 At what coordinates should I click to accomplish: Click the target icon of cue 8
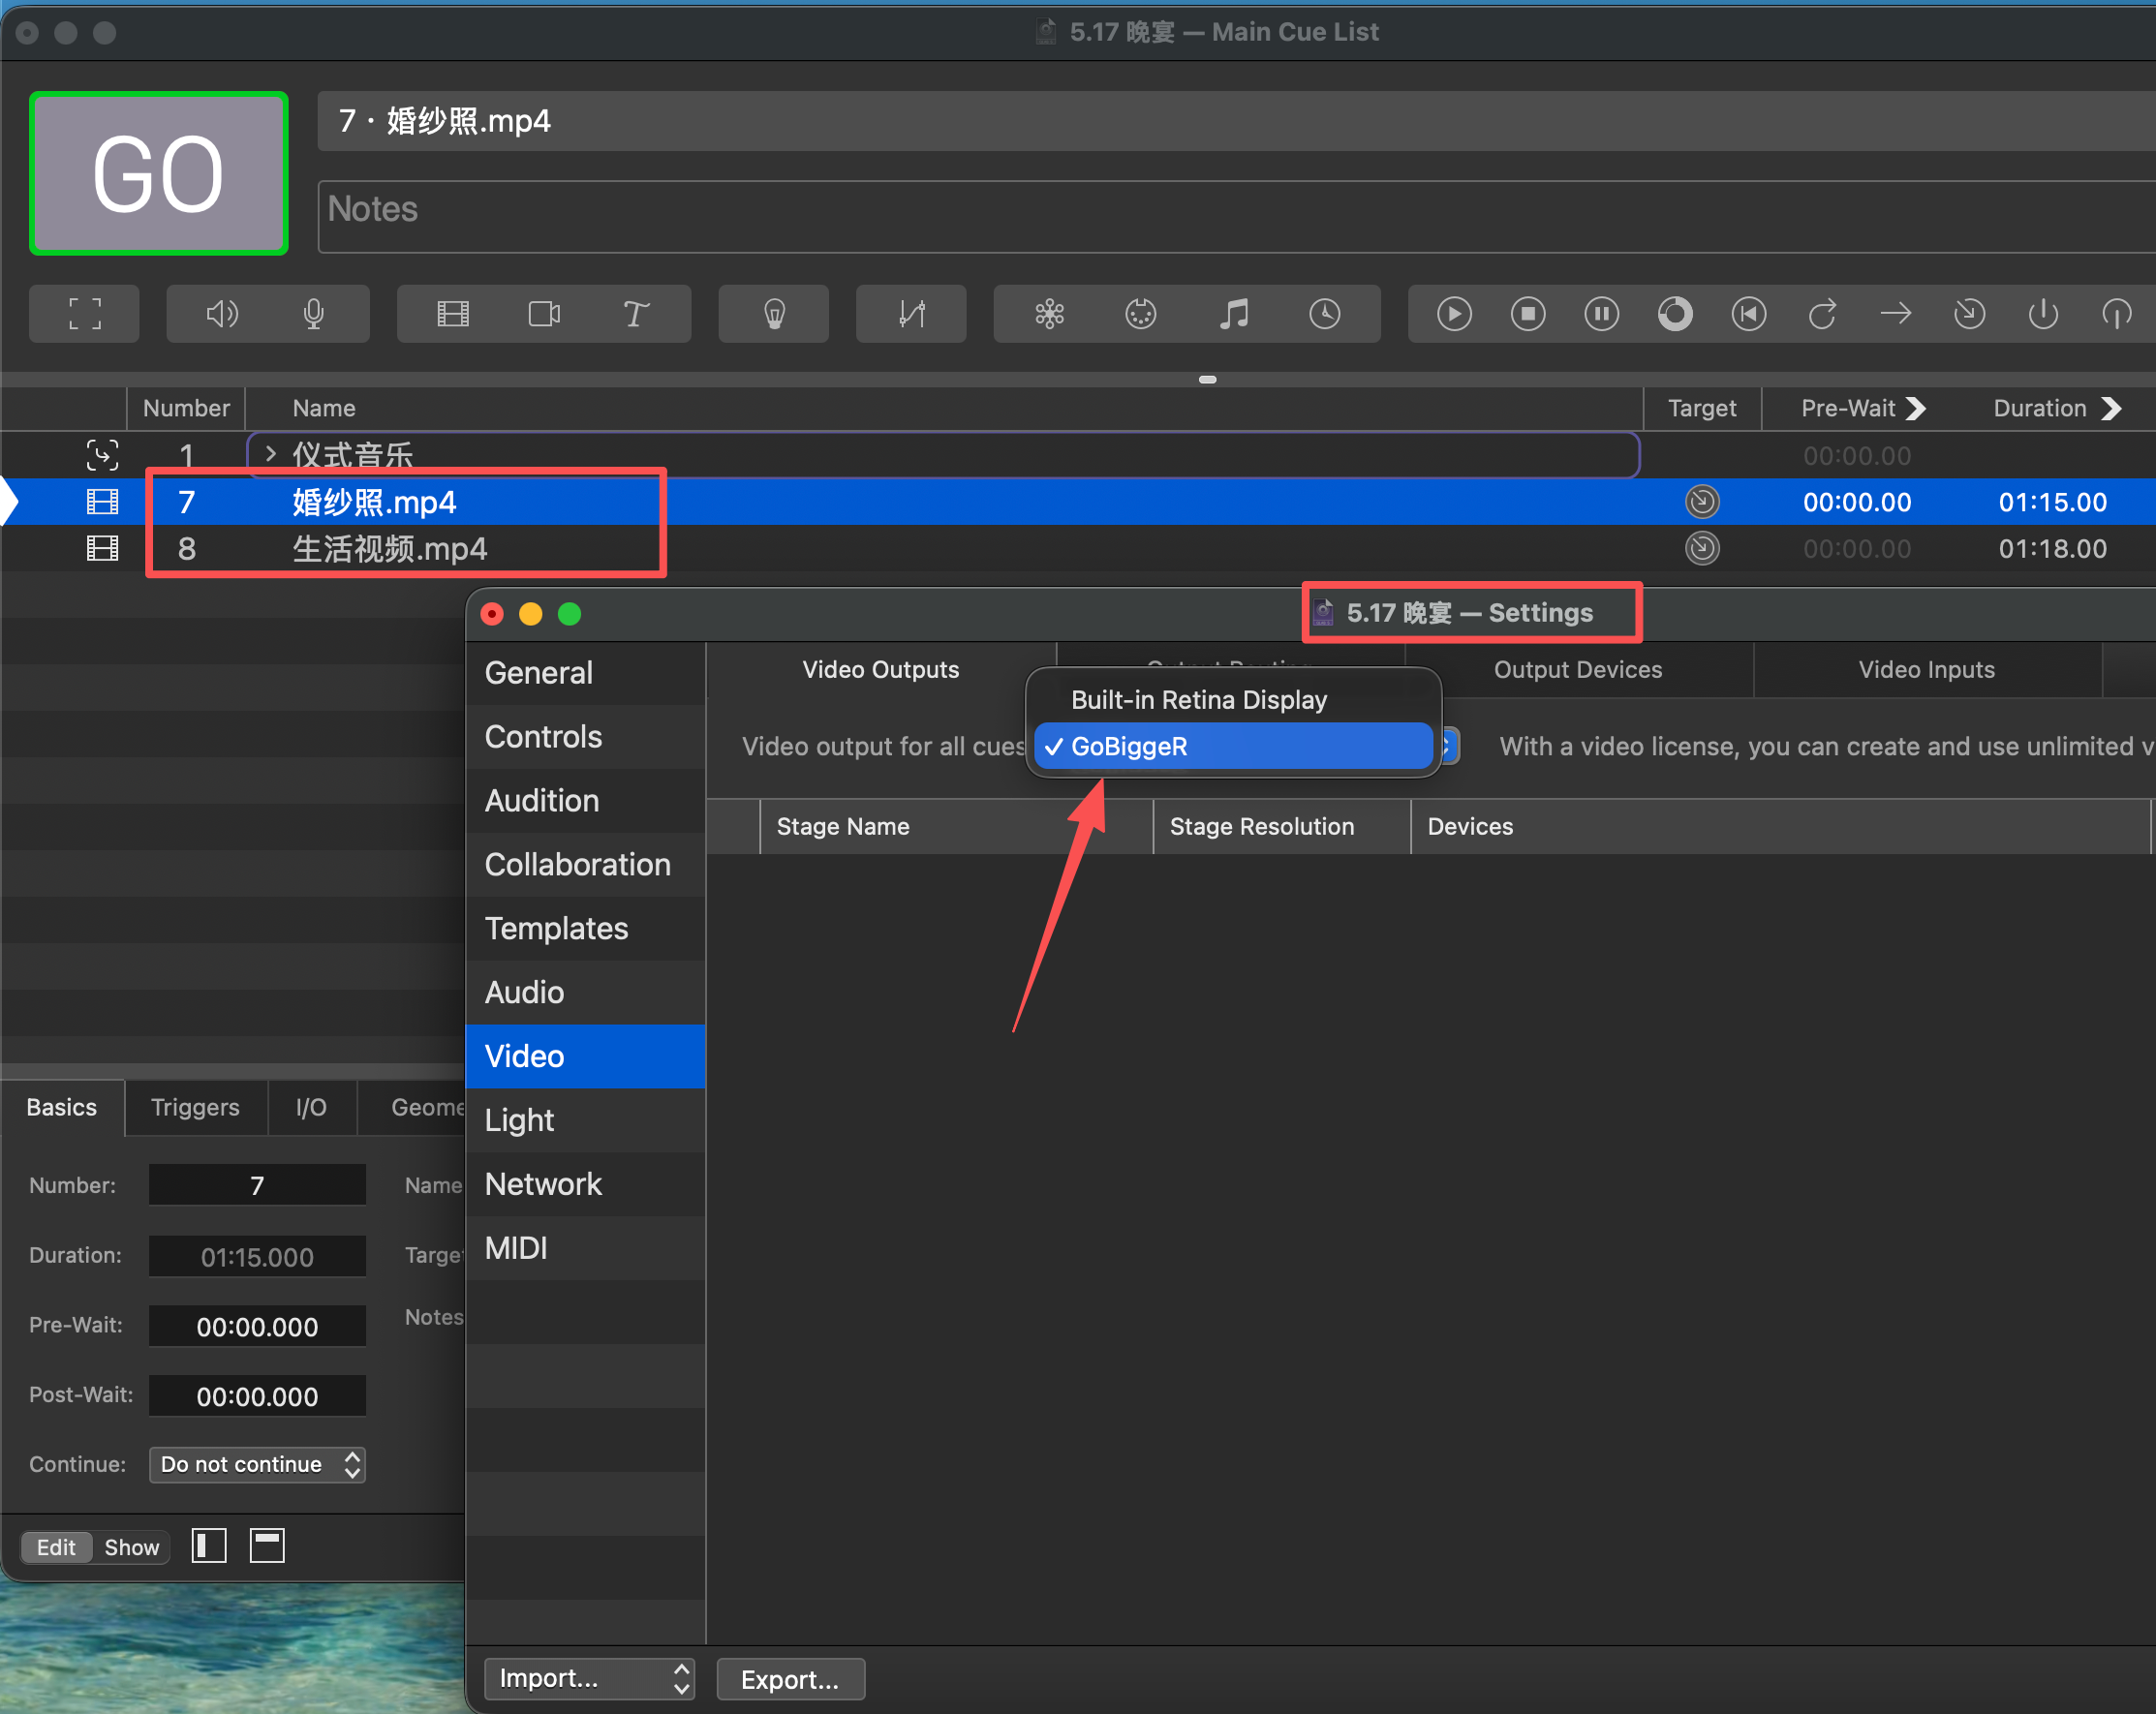[x=1702, y=548]
